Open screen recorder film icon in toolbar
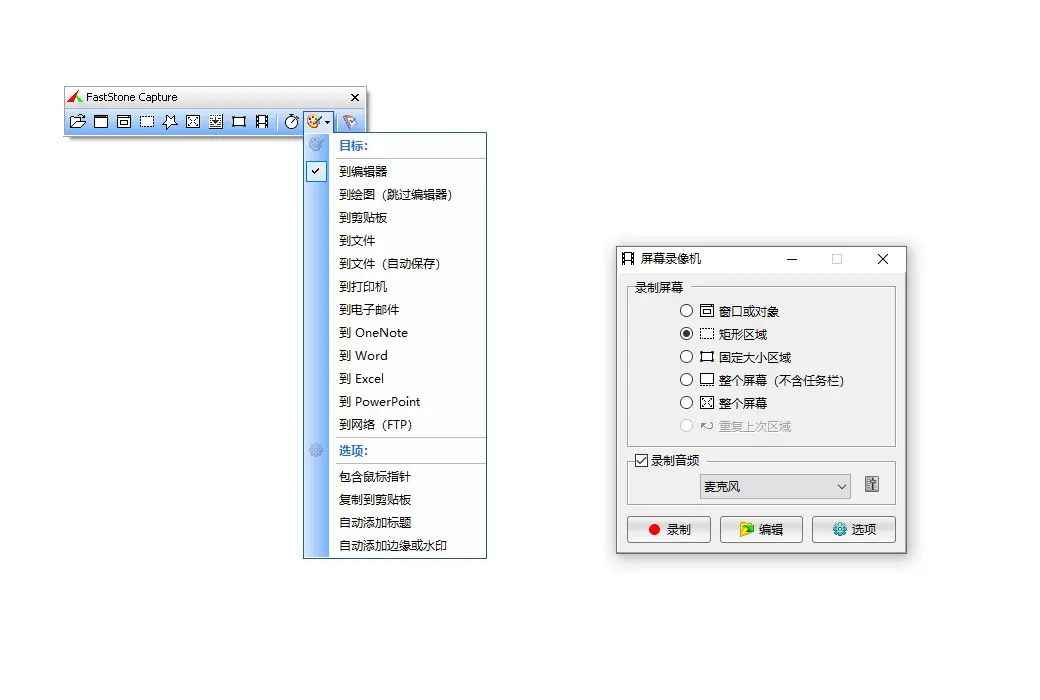The height and width of the screenshot is (700, 1040). [x=262, y=121]
